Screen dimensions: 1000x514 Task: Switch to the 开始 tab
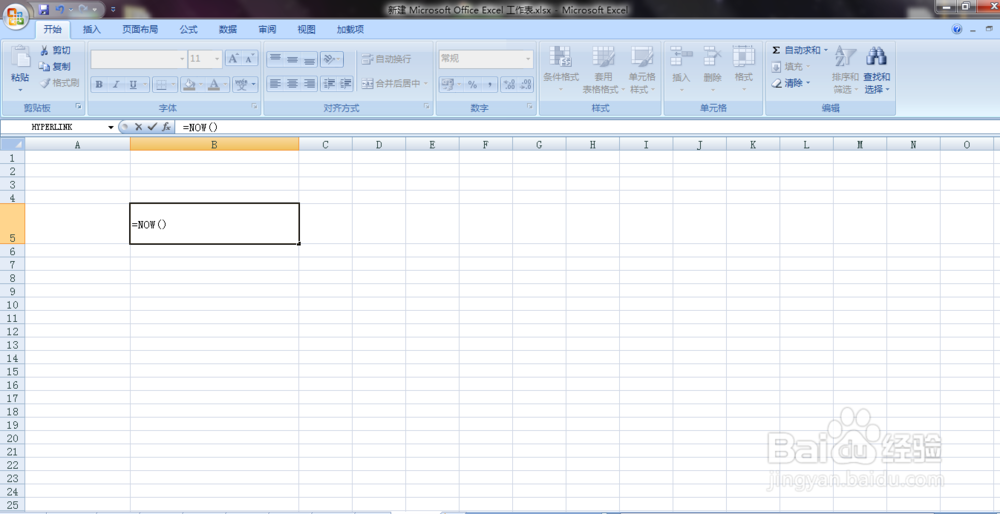[53, 29]
